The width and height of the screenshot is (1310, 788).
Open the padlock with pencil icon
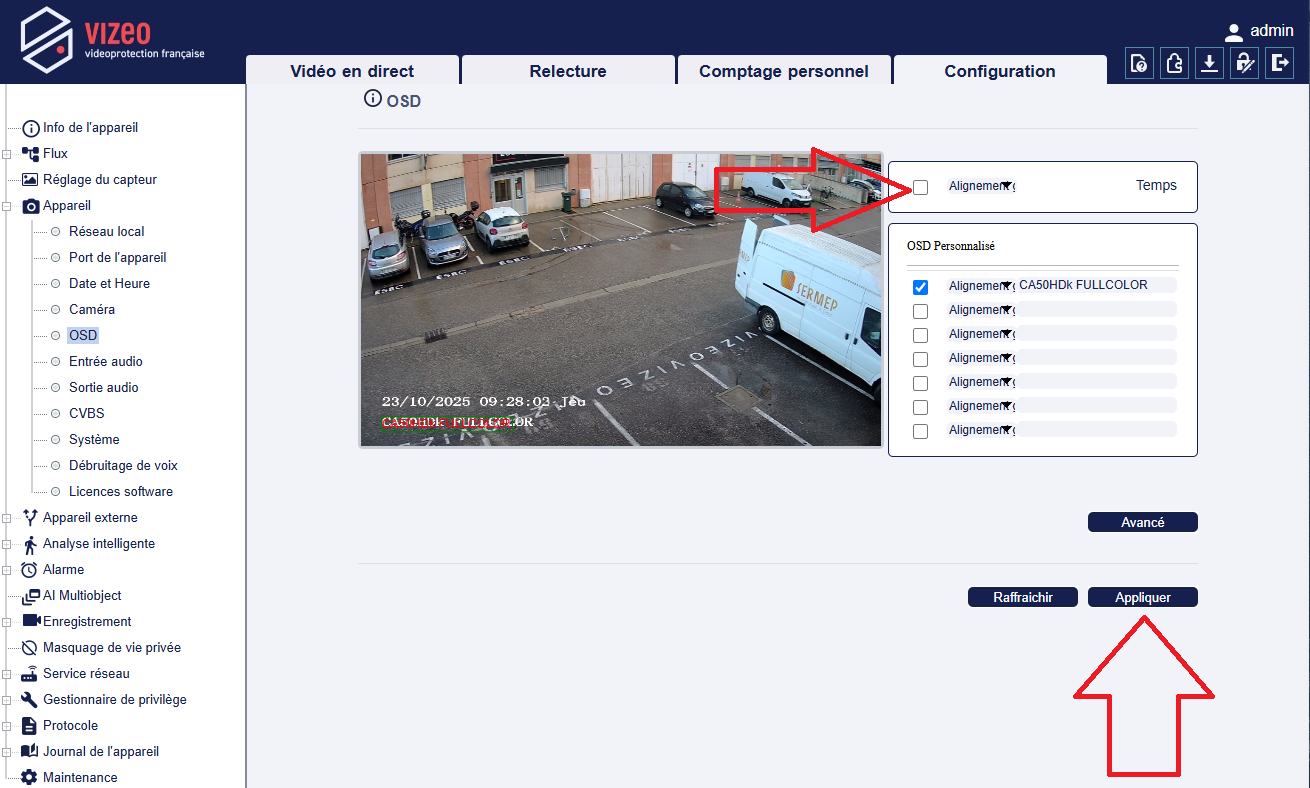point(1244,63)
